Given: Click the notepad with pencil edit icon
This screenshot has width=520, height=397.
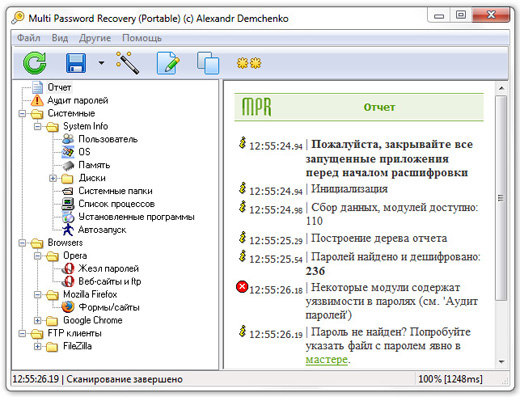Looking at the screenshot, I should (x=168, y=62).
